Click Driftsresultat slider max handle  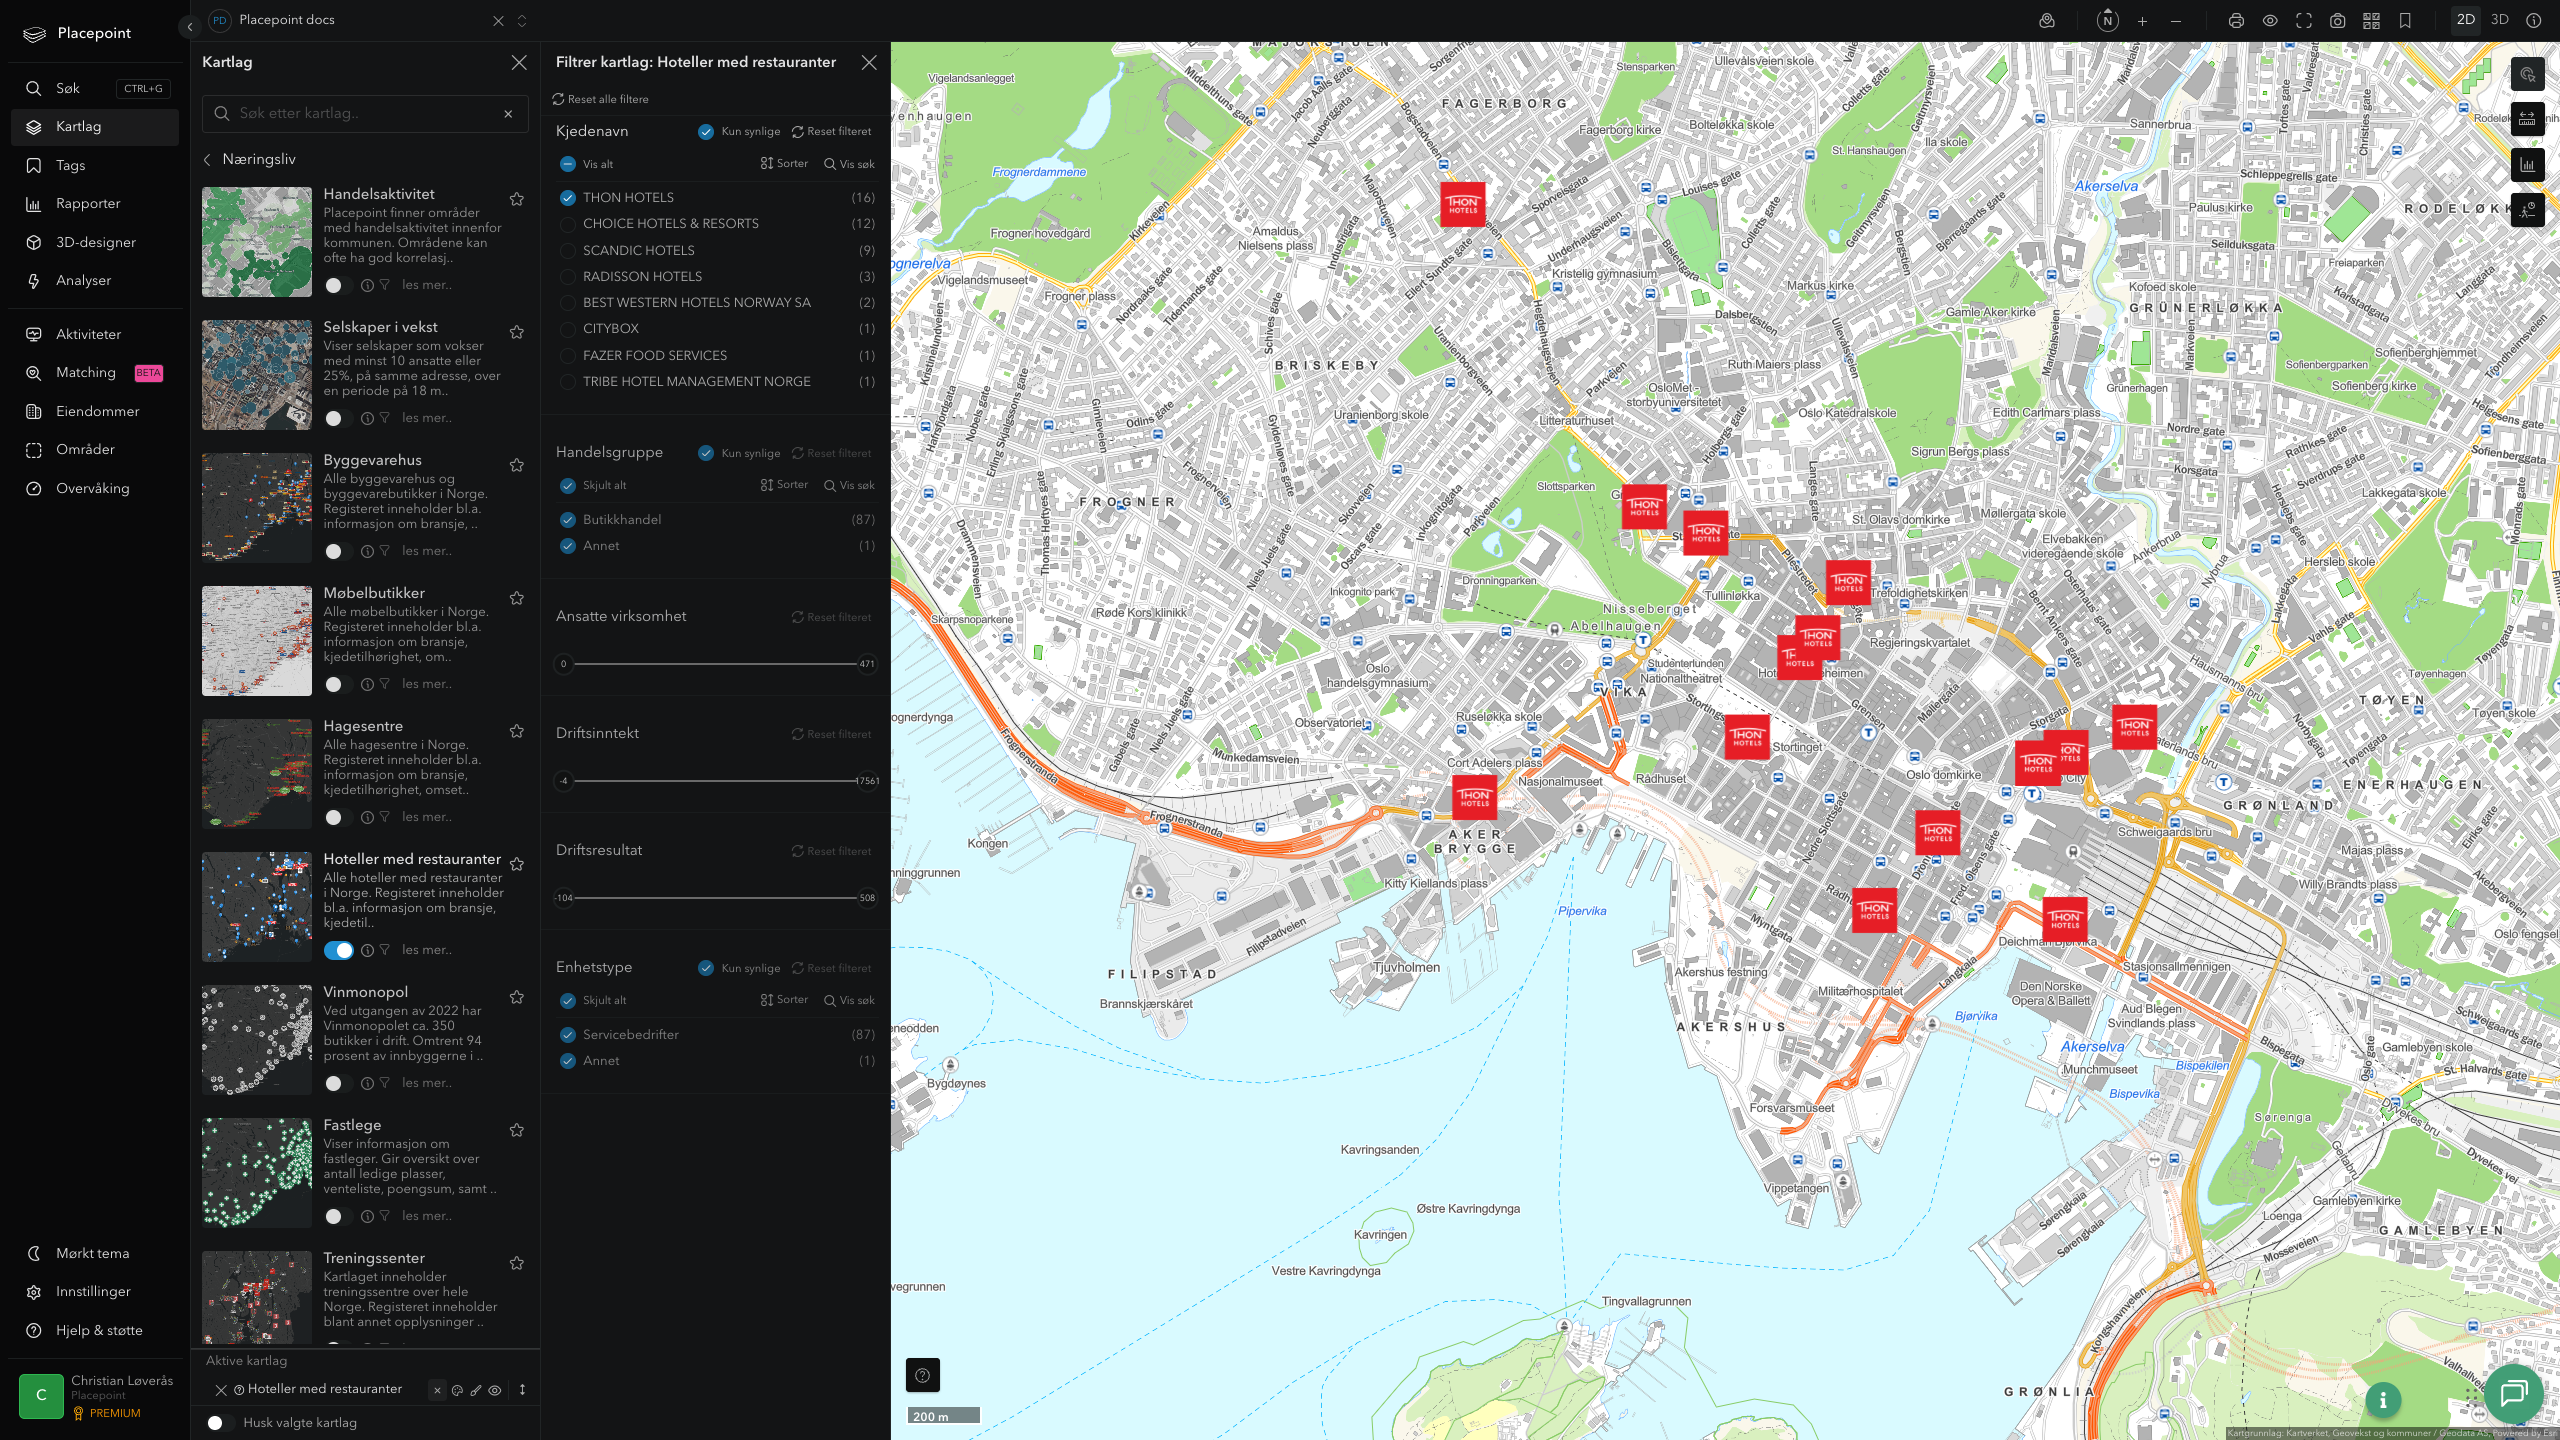[867, 898]
